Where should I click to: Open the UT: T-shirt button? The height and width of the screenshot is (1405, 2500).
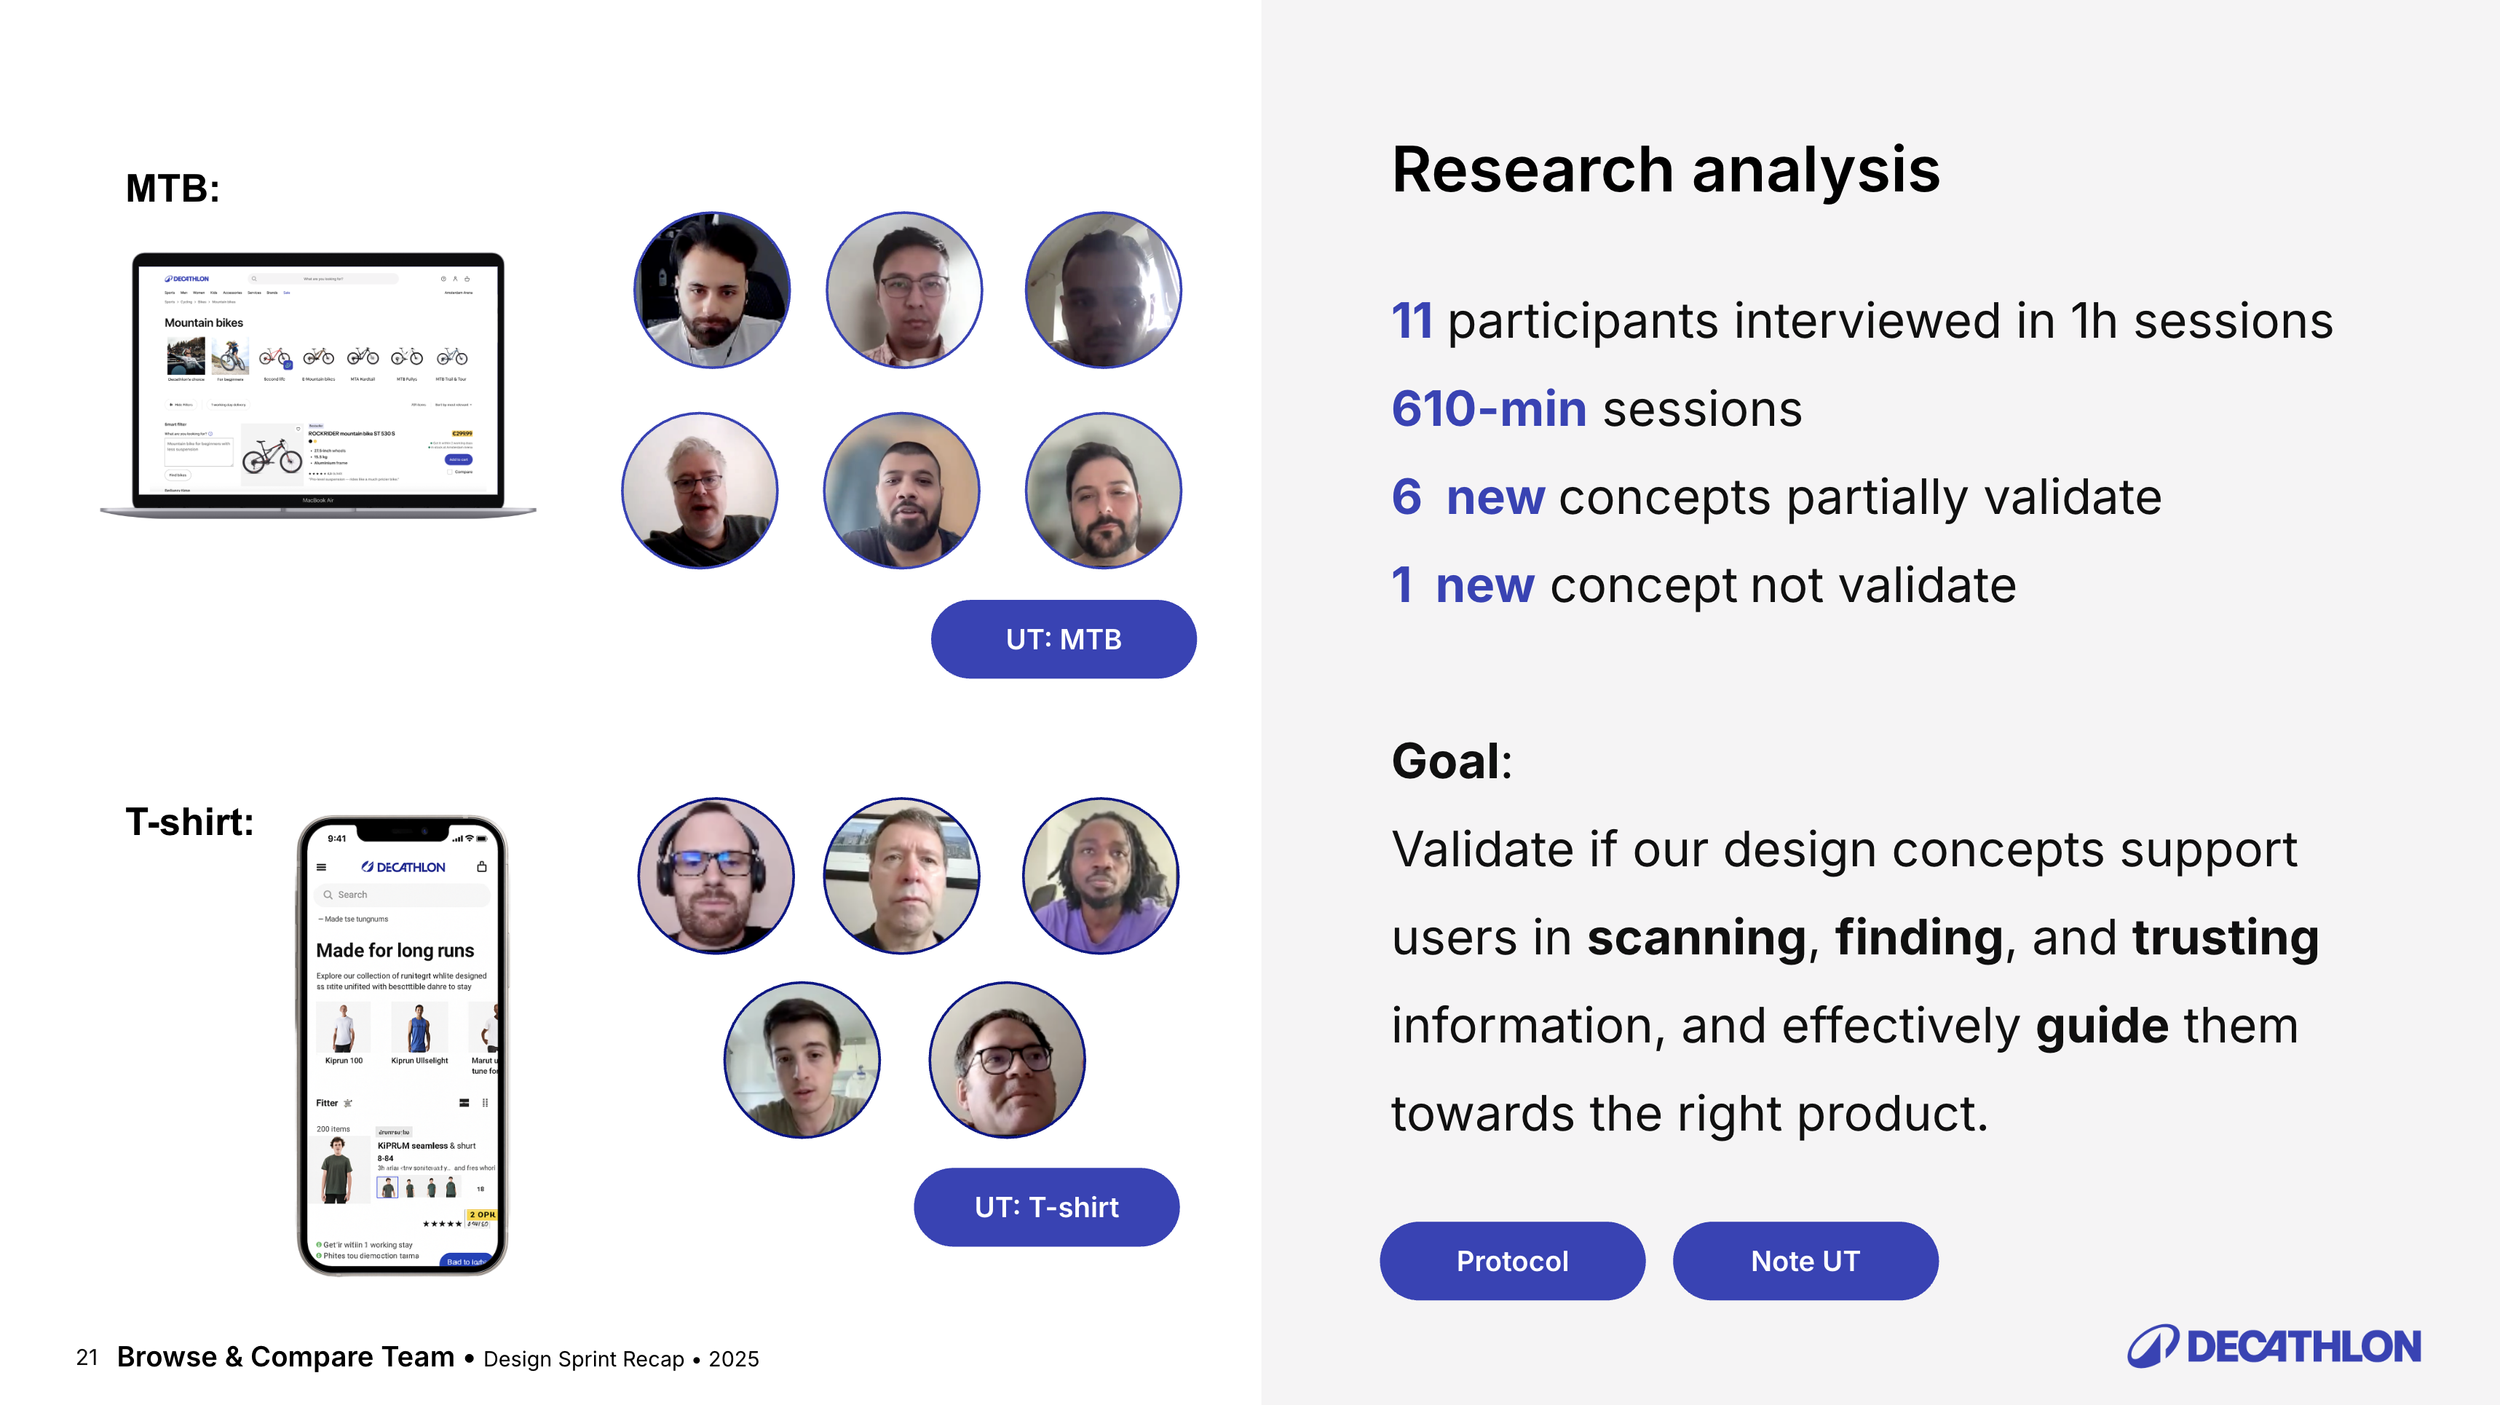point(1046,1207)
